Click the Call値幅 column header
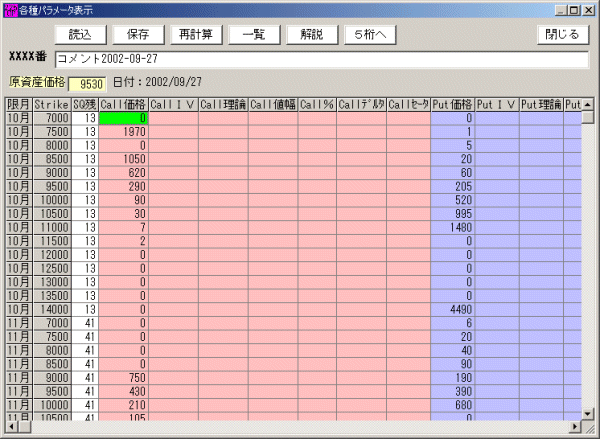This screenshot has height=439, width=600. (273, 104)
